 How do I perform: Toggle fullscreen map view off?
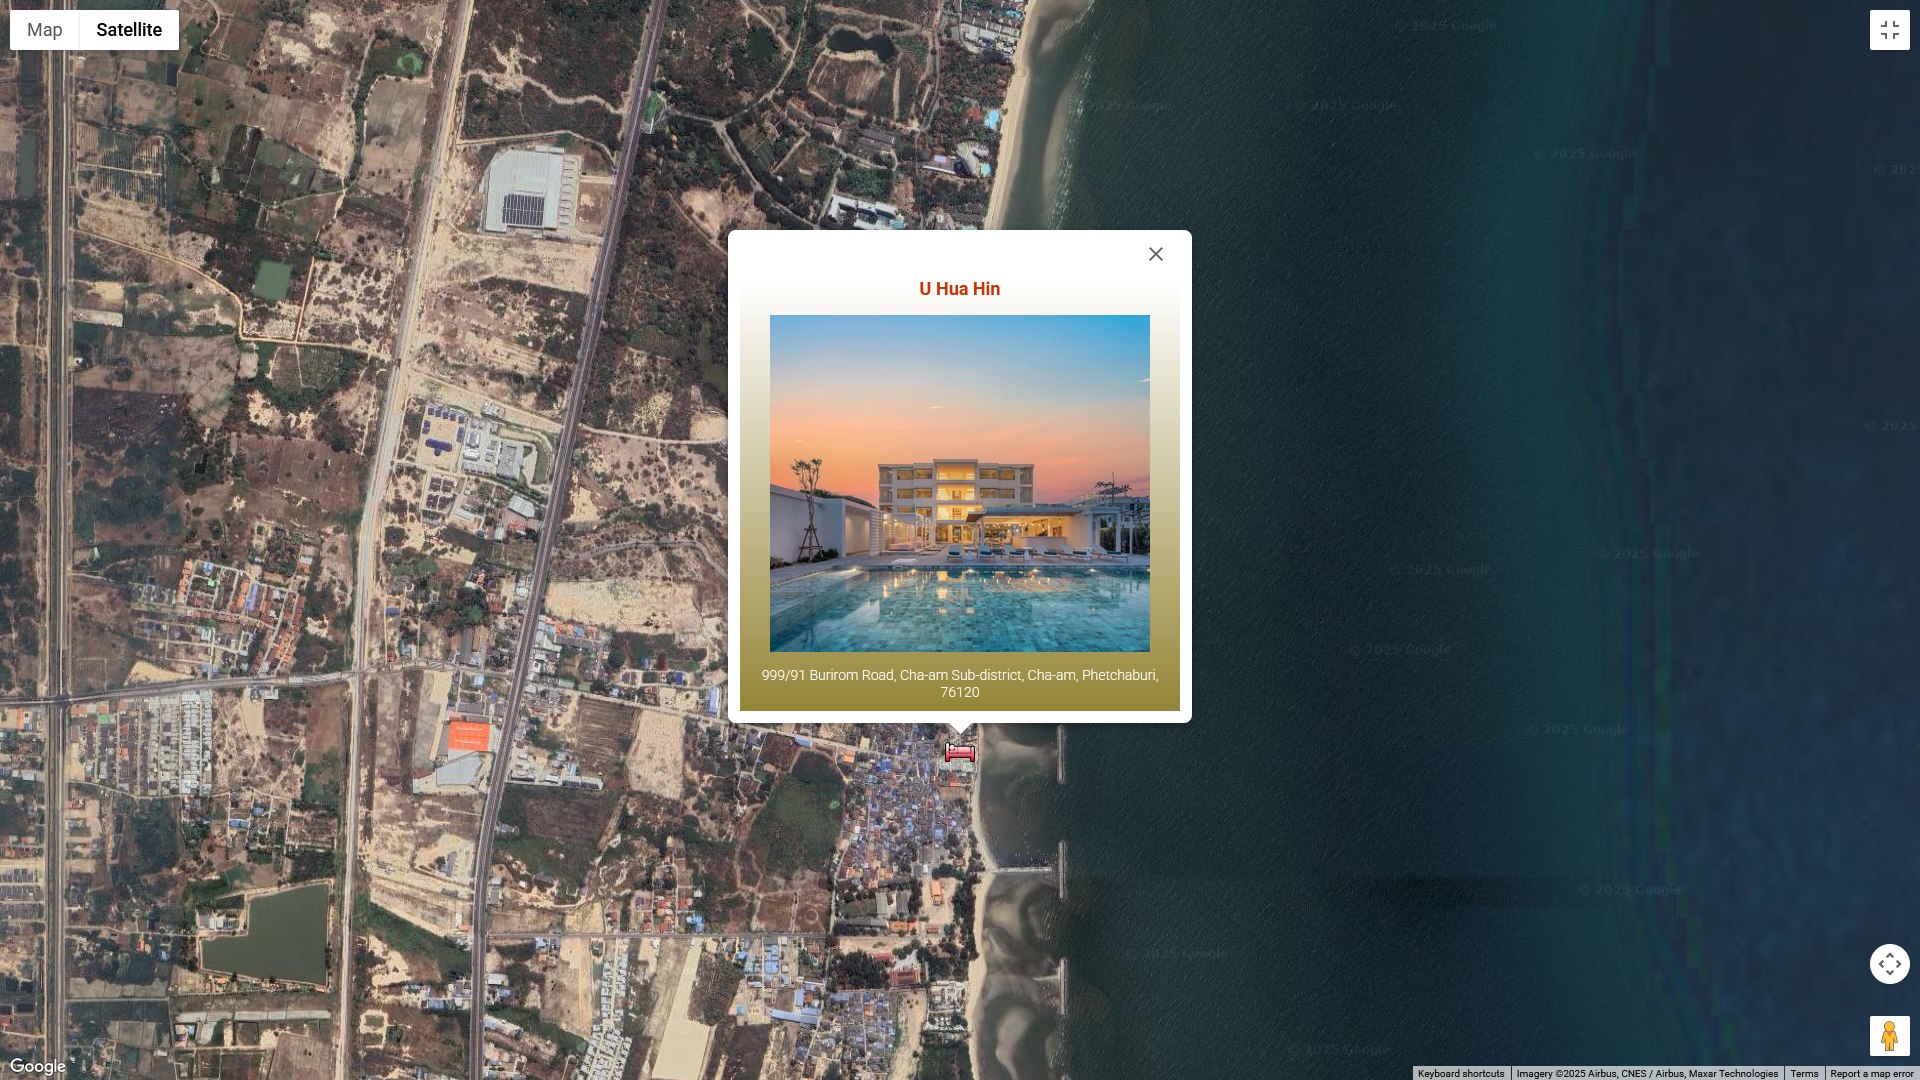click(x=1889, y=30)
